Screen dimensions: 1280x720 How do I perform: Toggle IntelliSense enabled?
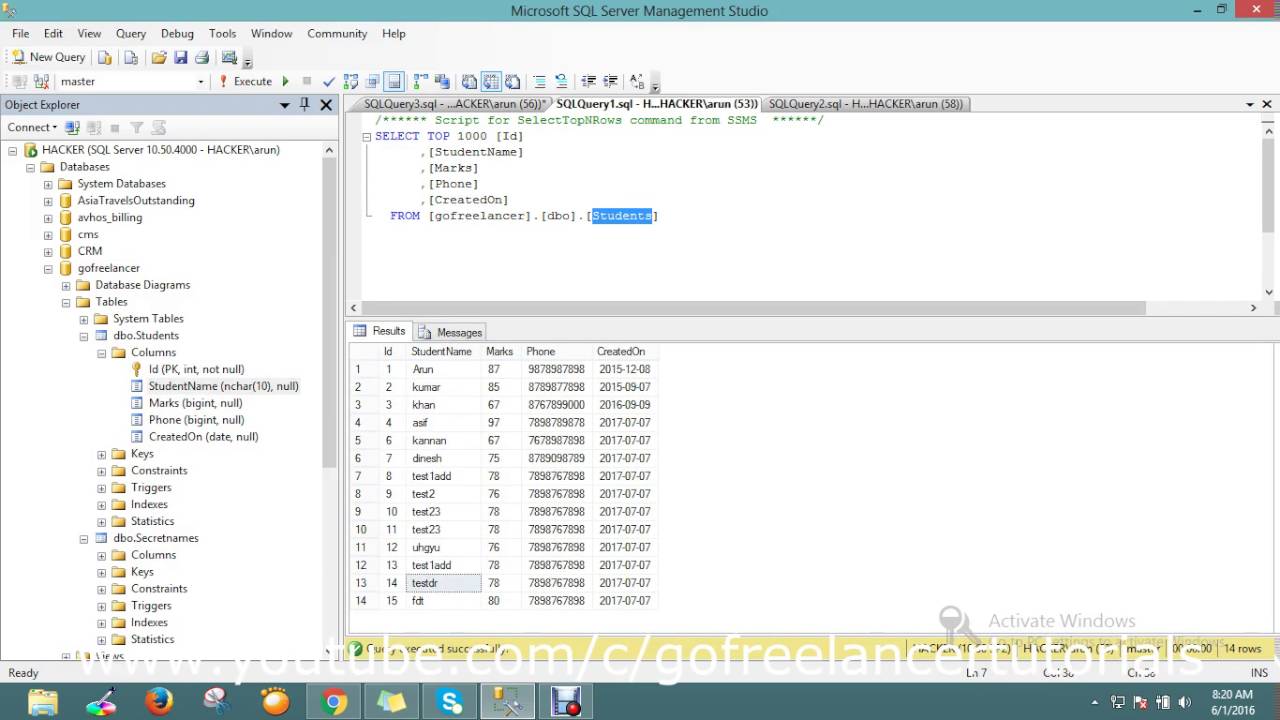click(x=394, y=81)
